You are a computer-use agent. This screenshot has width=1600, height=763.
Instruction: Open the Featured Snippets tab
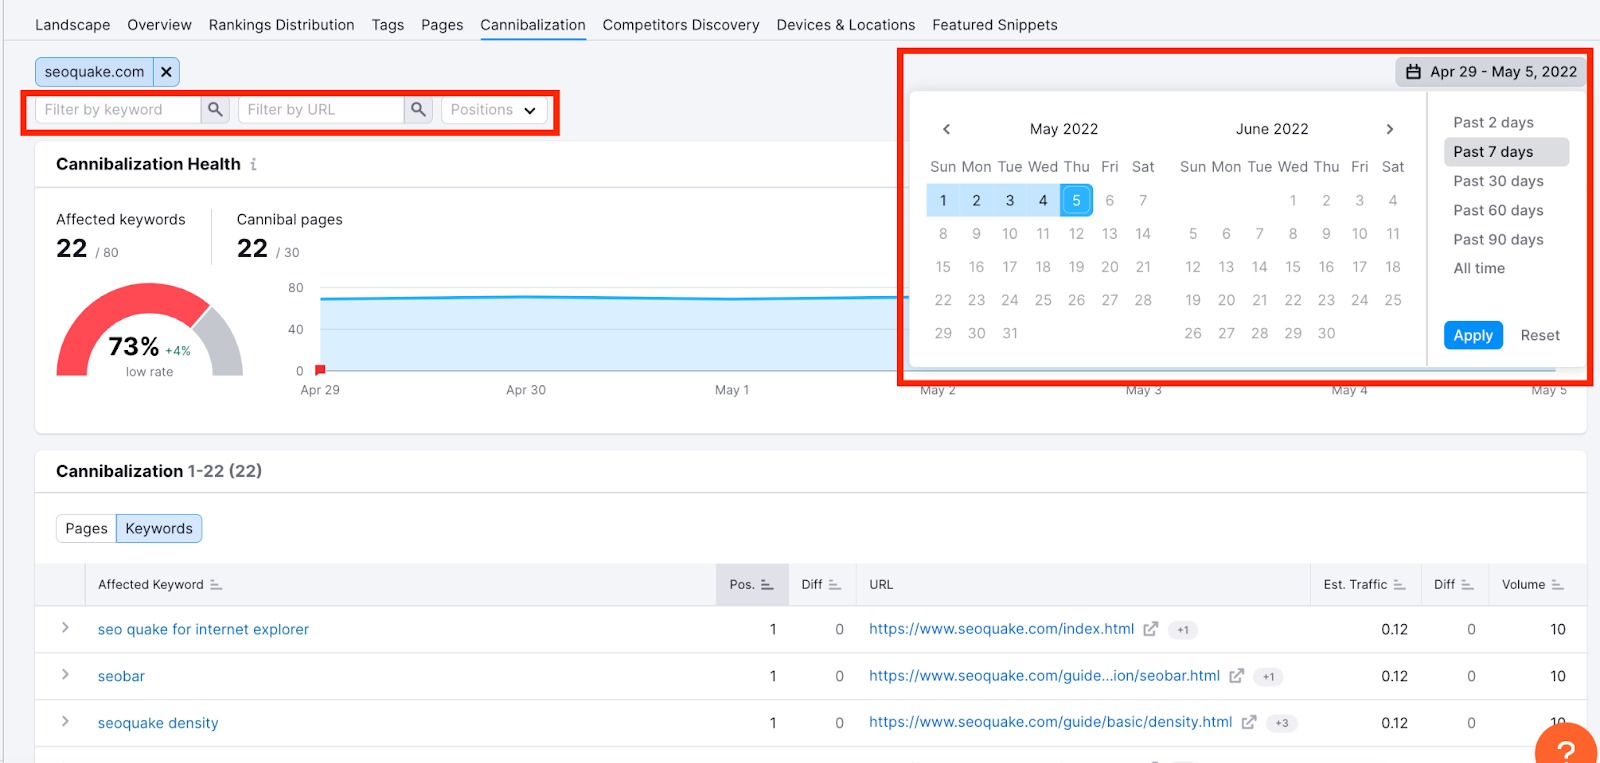(x=995, y=25)
